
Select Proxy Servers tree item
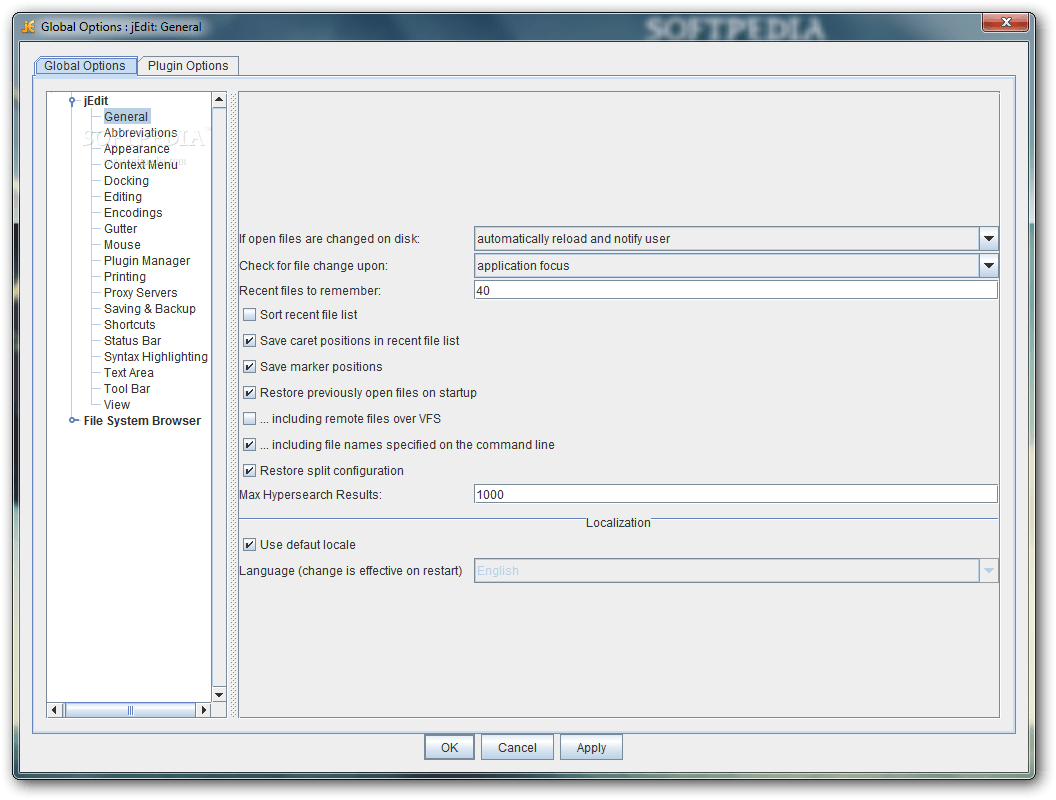141,293
